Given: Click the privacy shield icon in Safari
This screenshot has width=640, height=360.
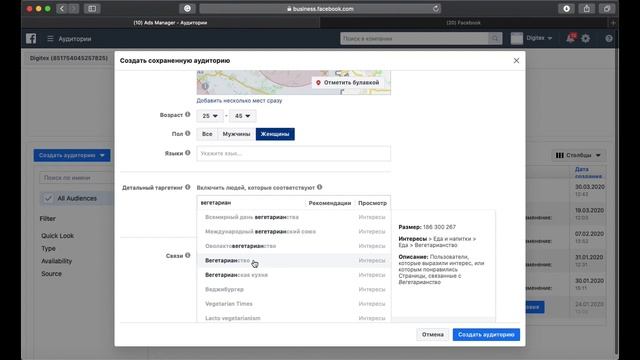Looking at the screenshot, I should [187, 9].
